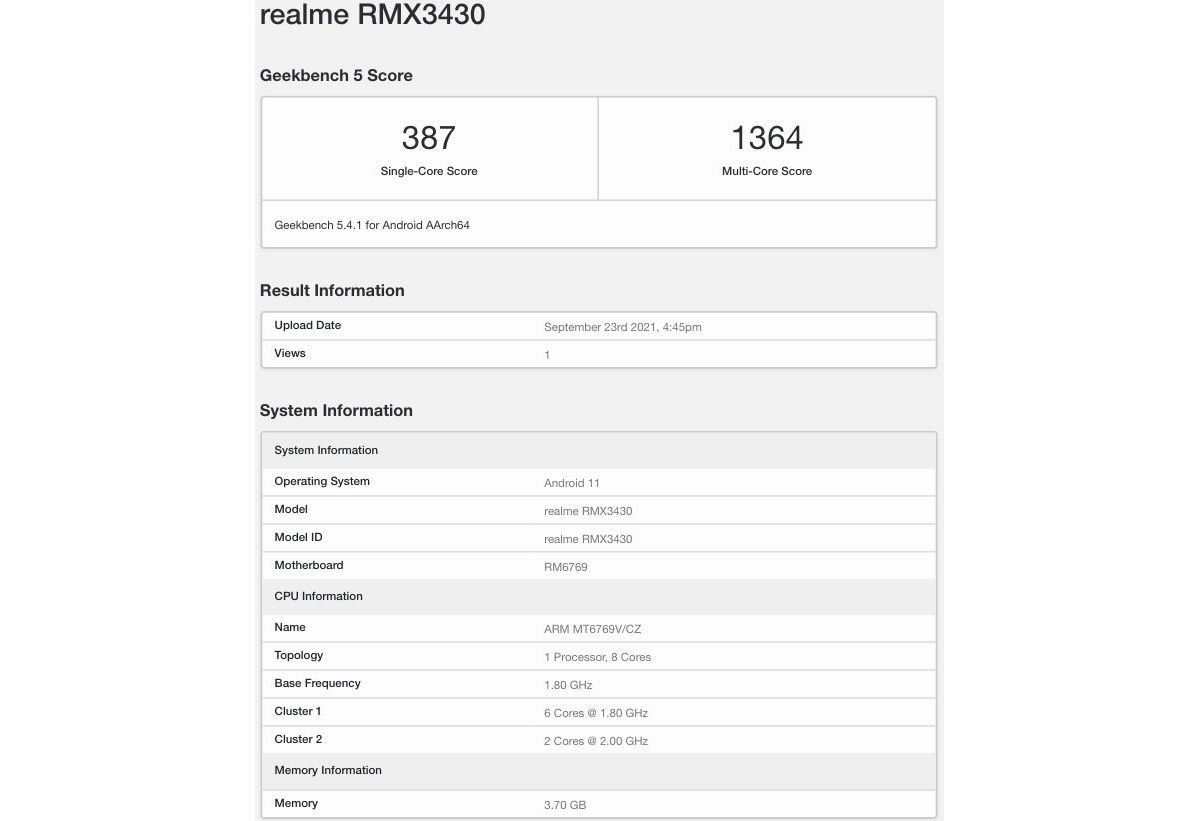This screenshot has height=821, width=1200.
Task: Click the Memory value 3.70 GB
Action: pyautogui.click(x=564, y=804)
